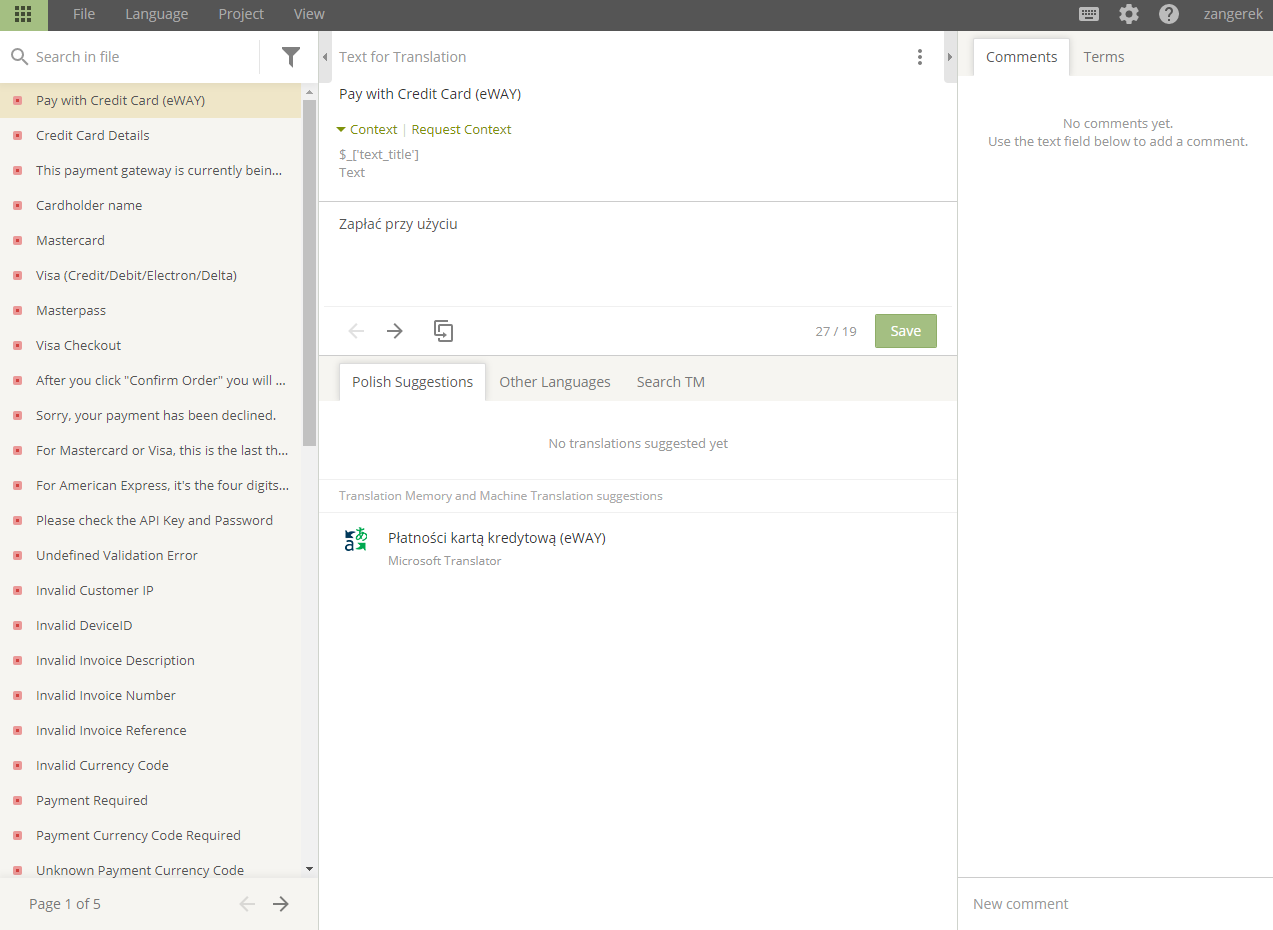Select string Invalid Currency Code

(150, 765)
